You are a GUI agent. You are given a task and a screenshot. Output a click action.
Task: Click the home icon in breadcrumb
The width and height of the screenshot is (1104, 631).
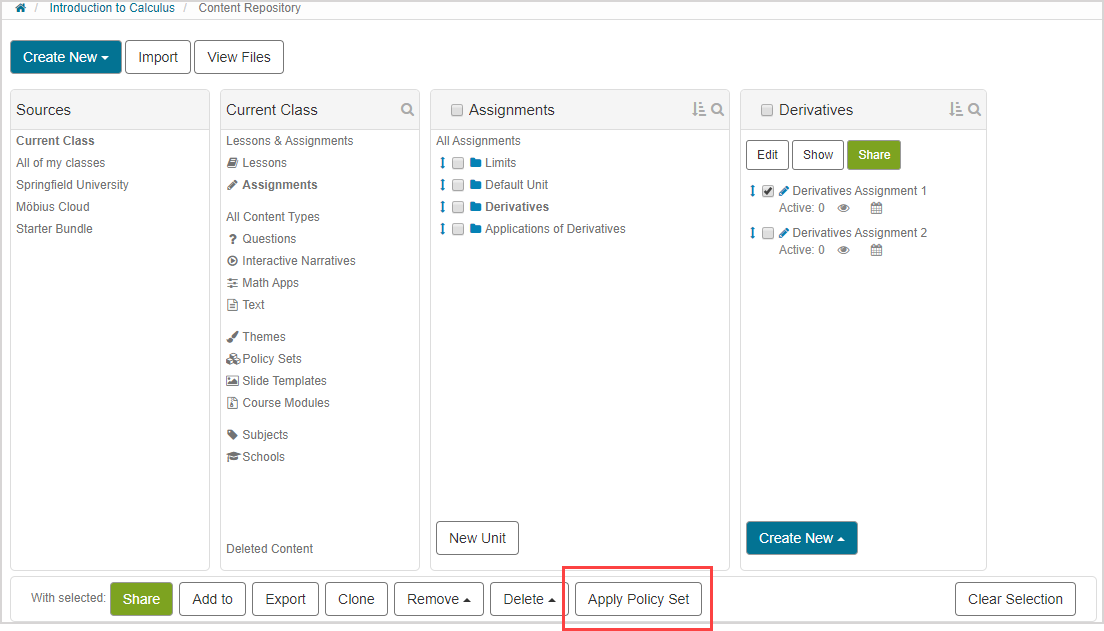point(20,8)
